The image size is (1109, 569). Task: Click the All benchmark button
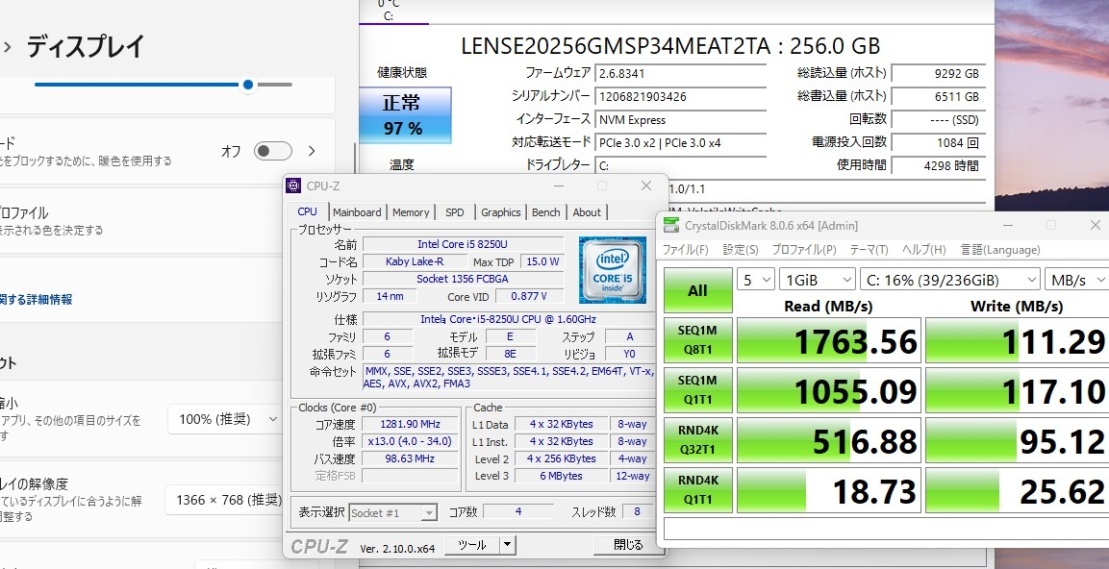(x=697, y=291)
